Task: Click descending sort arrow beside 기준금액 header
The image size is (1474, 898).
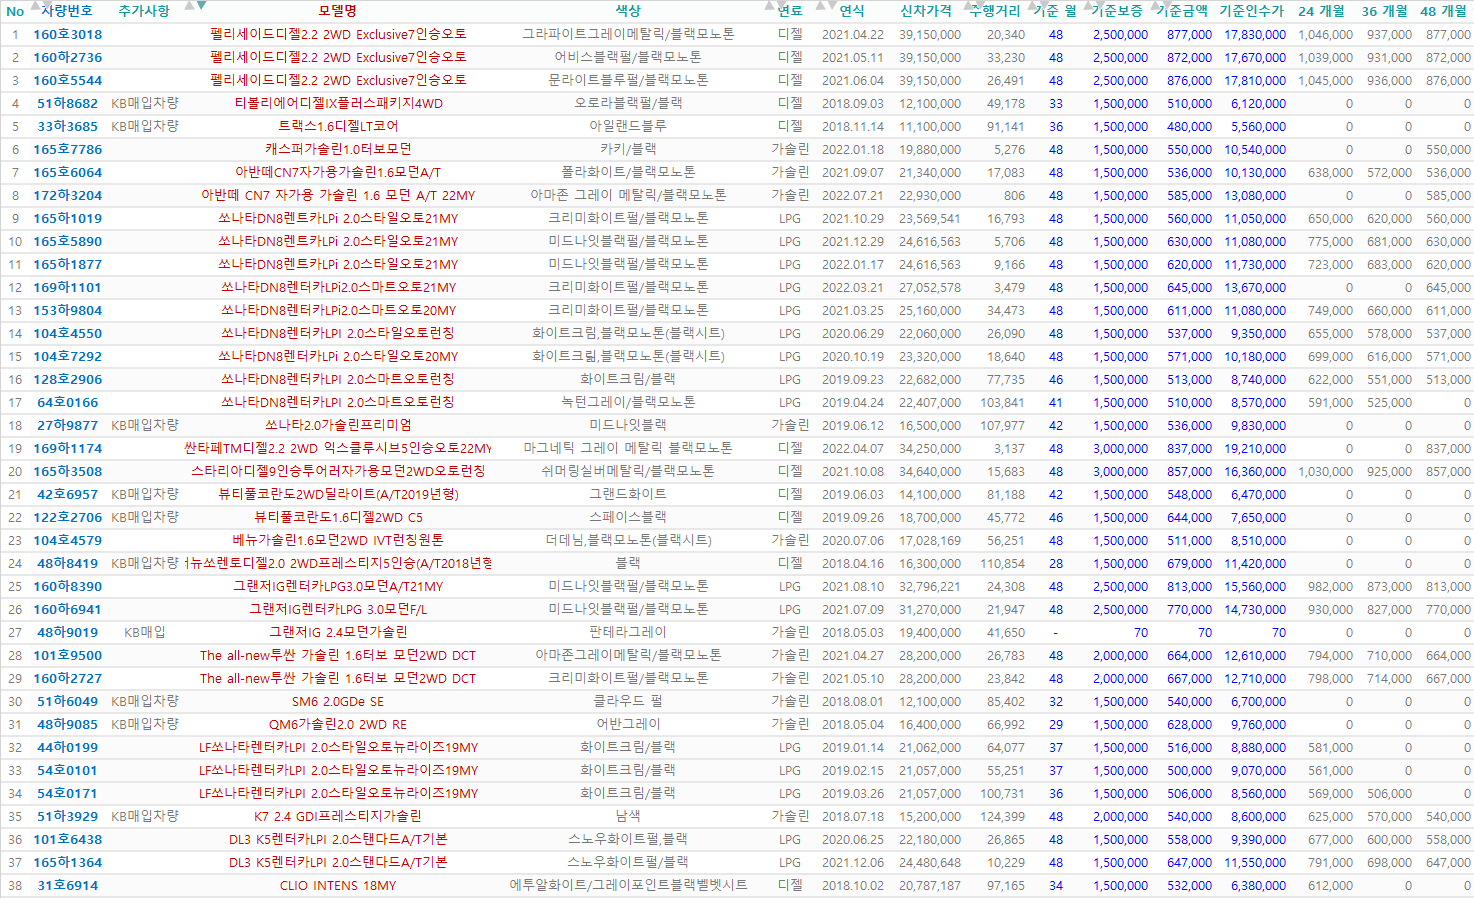Action: coord(1168,5)
